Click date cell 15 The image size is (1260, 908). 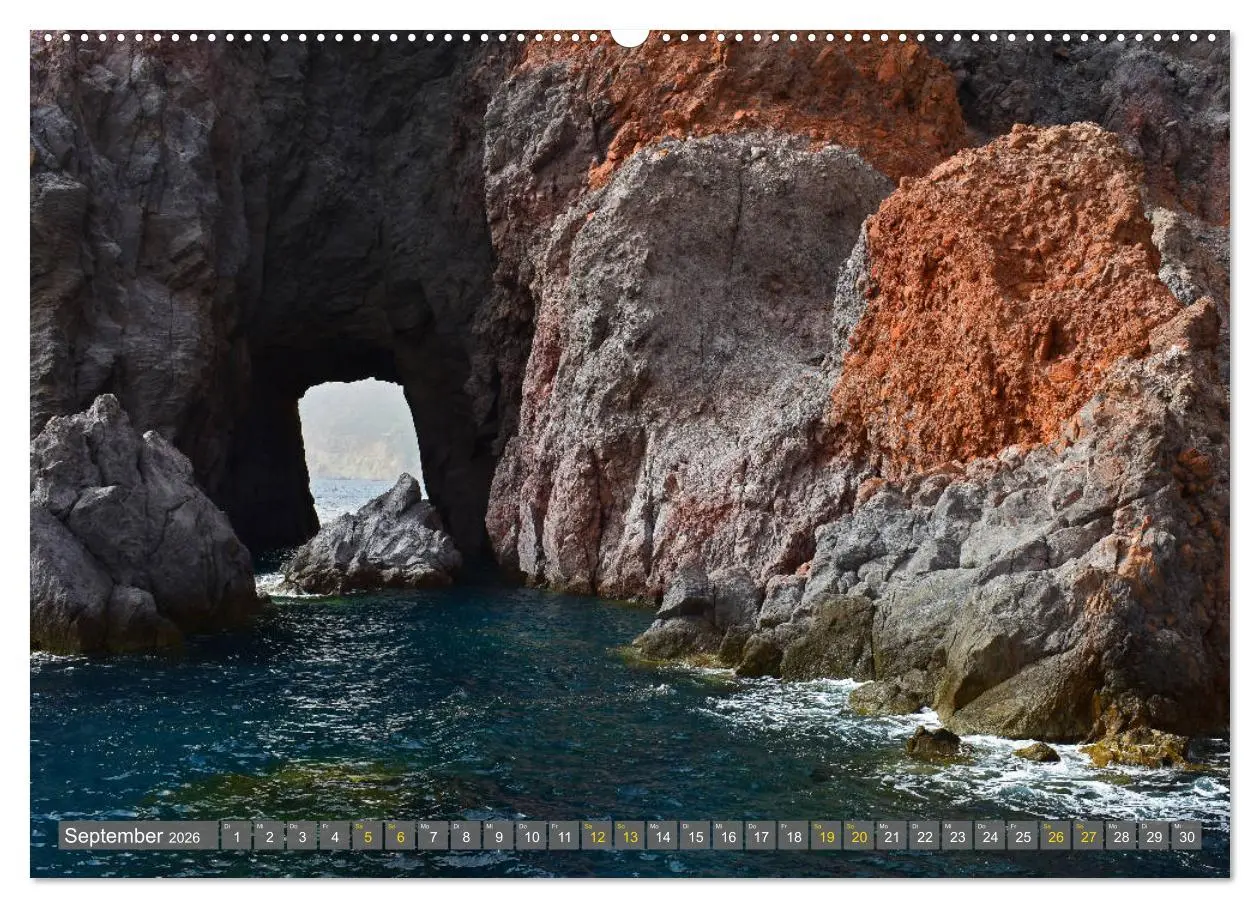pos(694,836)
